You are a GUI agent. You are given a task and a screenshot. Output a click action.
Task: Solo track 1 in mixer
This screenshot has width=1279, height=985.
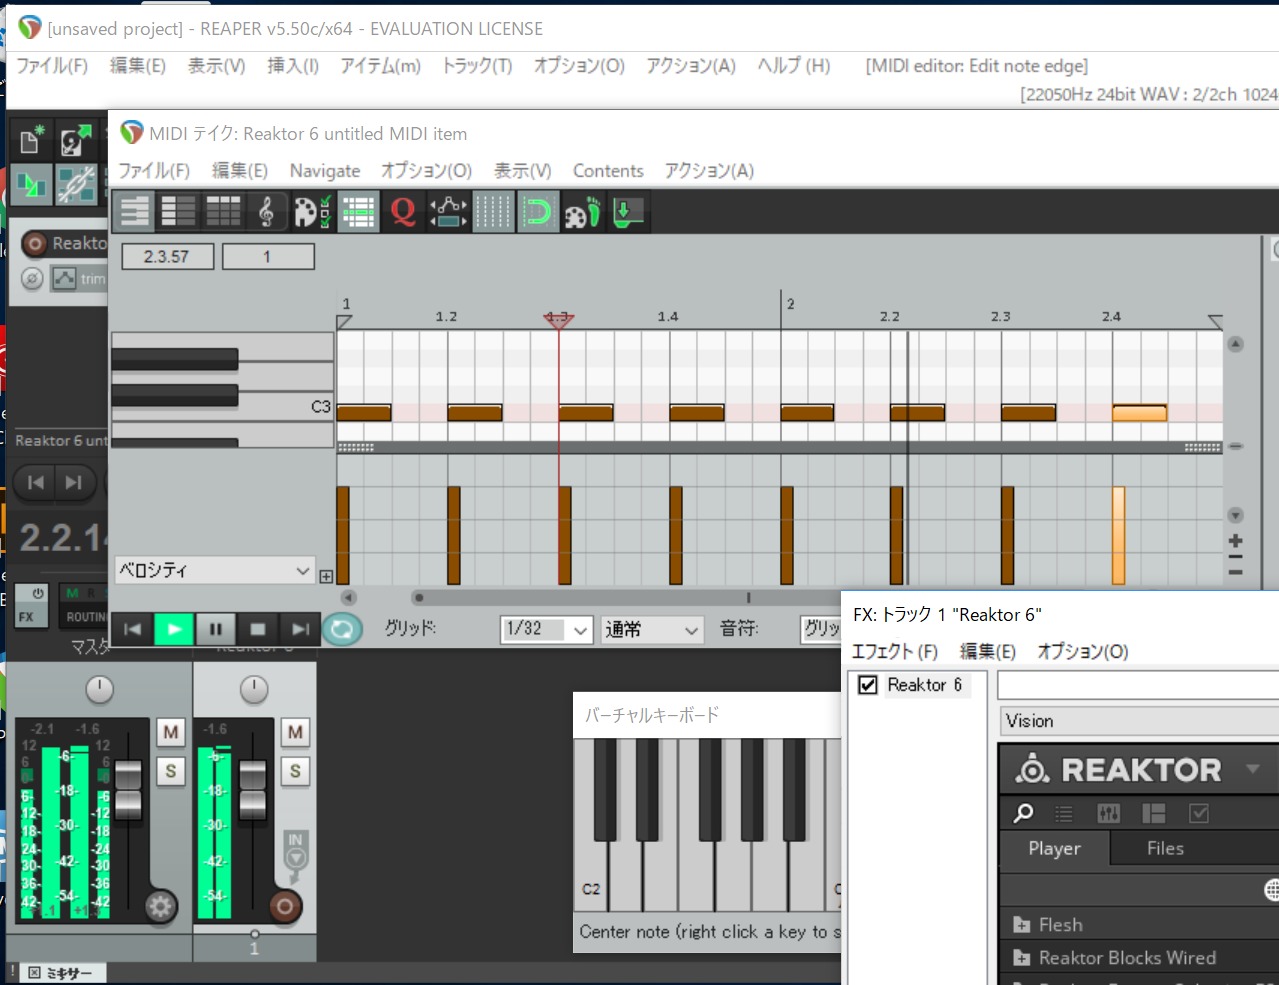295,771
